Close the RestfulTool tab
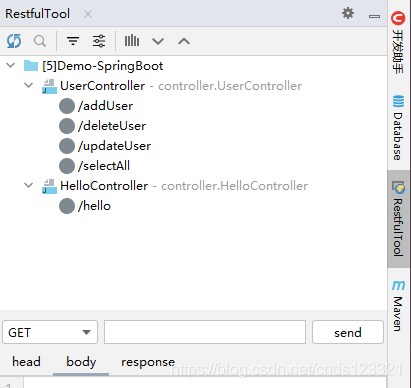411x388 pixels. (88, 14)
